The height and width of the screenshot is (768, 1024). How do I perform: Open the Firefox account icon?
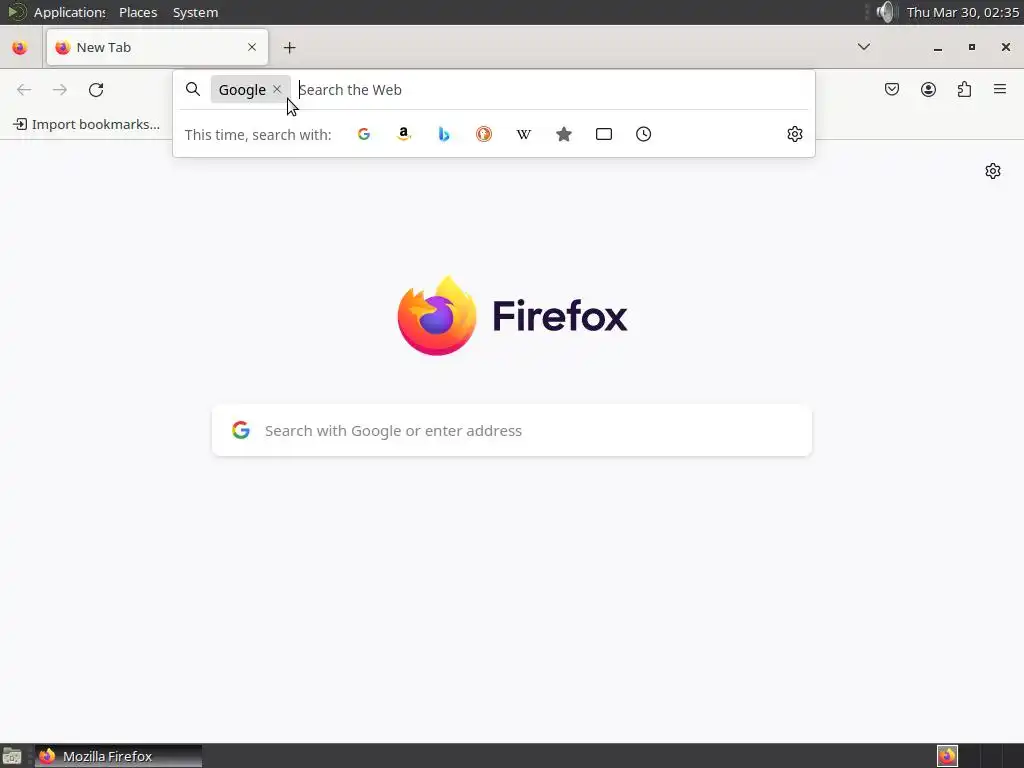(x=928, y=89)
